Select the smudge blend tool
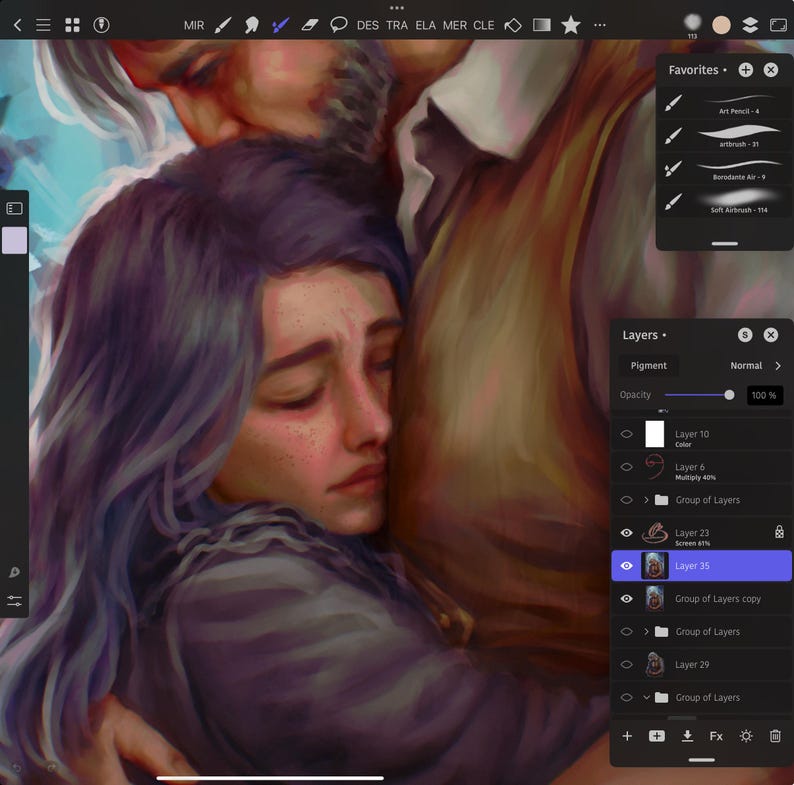The width and height of the screenshot is (794, 785). [x=252, y=25]
